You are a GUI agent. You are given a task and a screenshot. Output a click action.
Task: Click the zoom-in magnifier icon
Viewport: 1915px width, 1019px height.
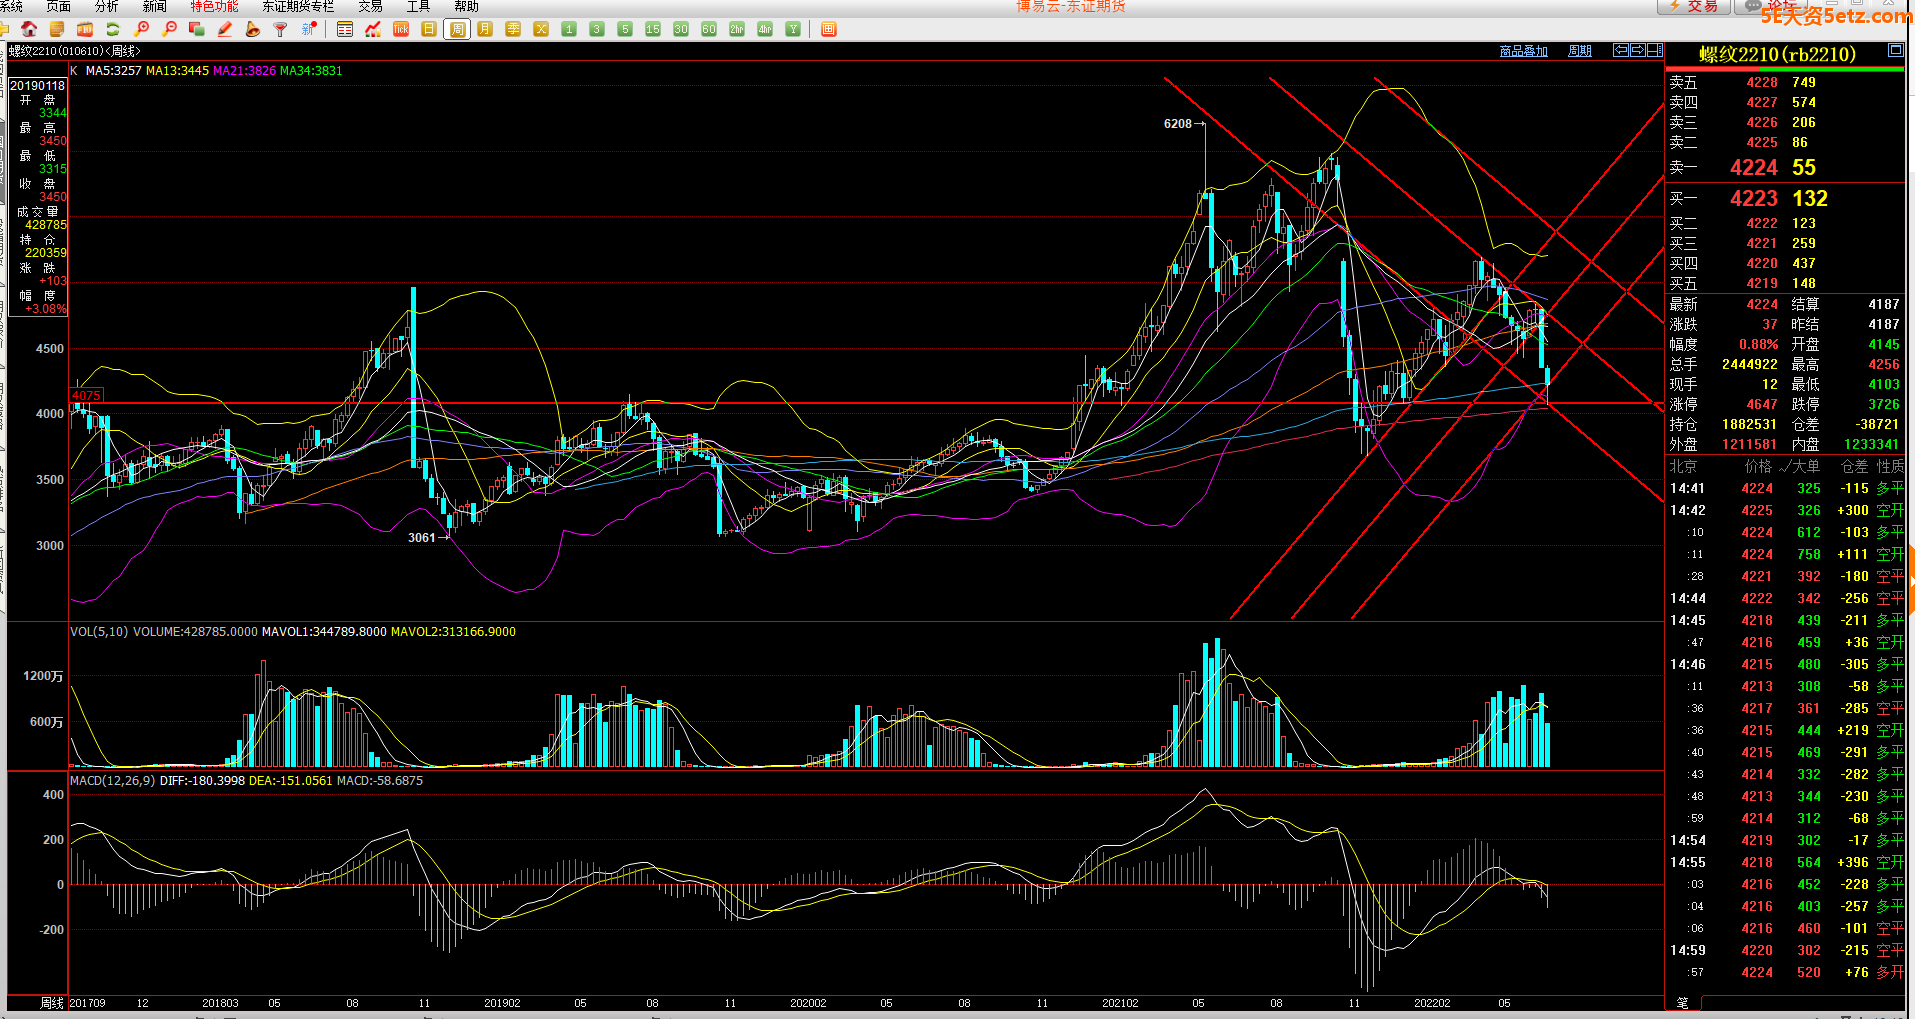click(141, 29)
